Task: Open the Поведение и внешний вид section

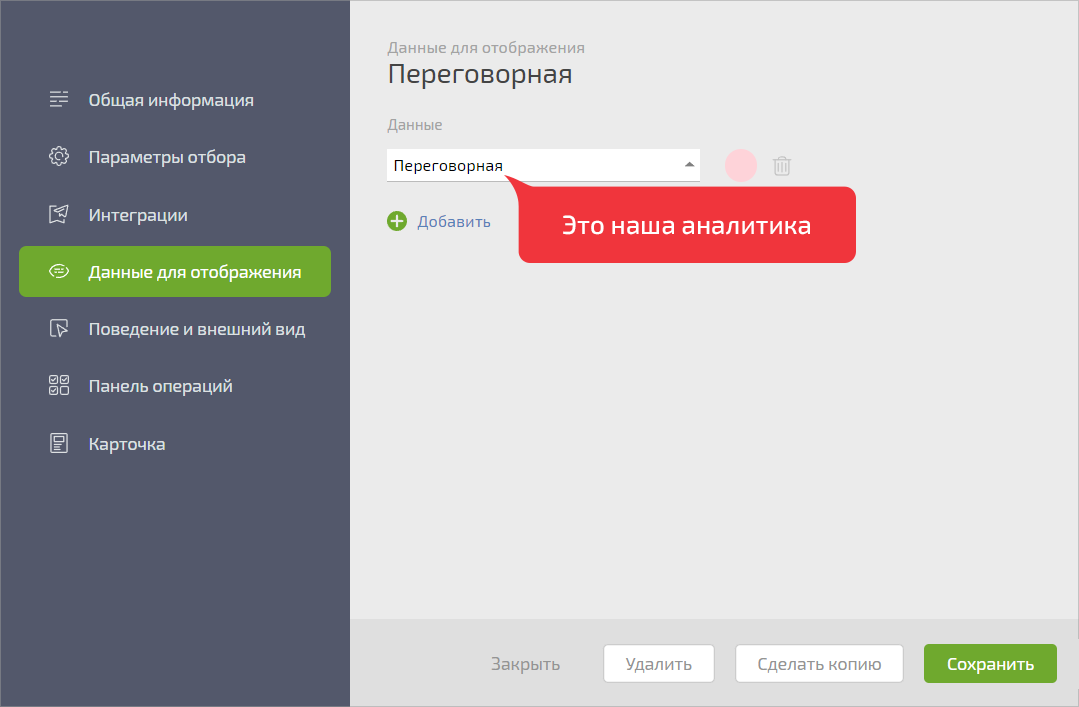Action: (x=196, y=329)
